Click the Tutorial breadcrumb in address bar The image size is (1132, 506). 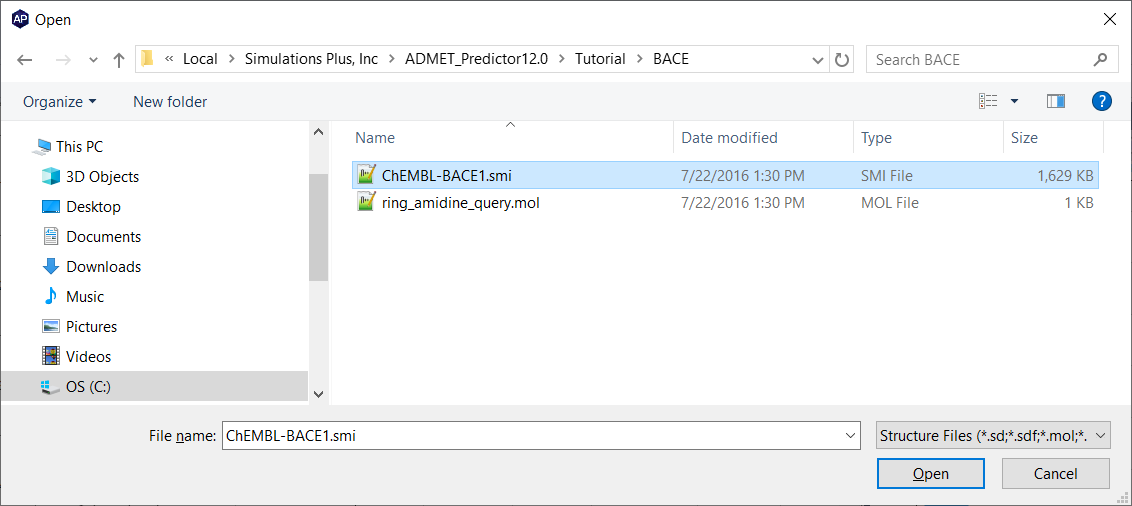[600, 59]
